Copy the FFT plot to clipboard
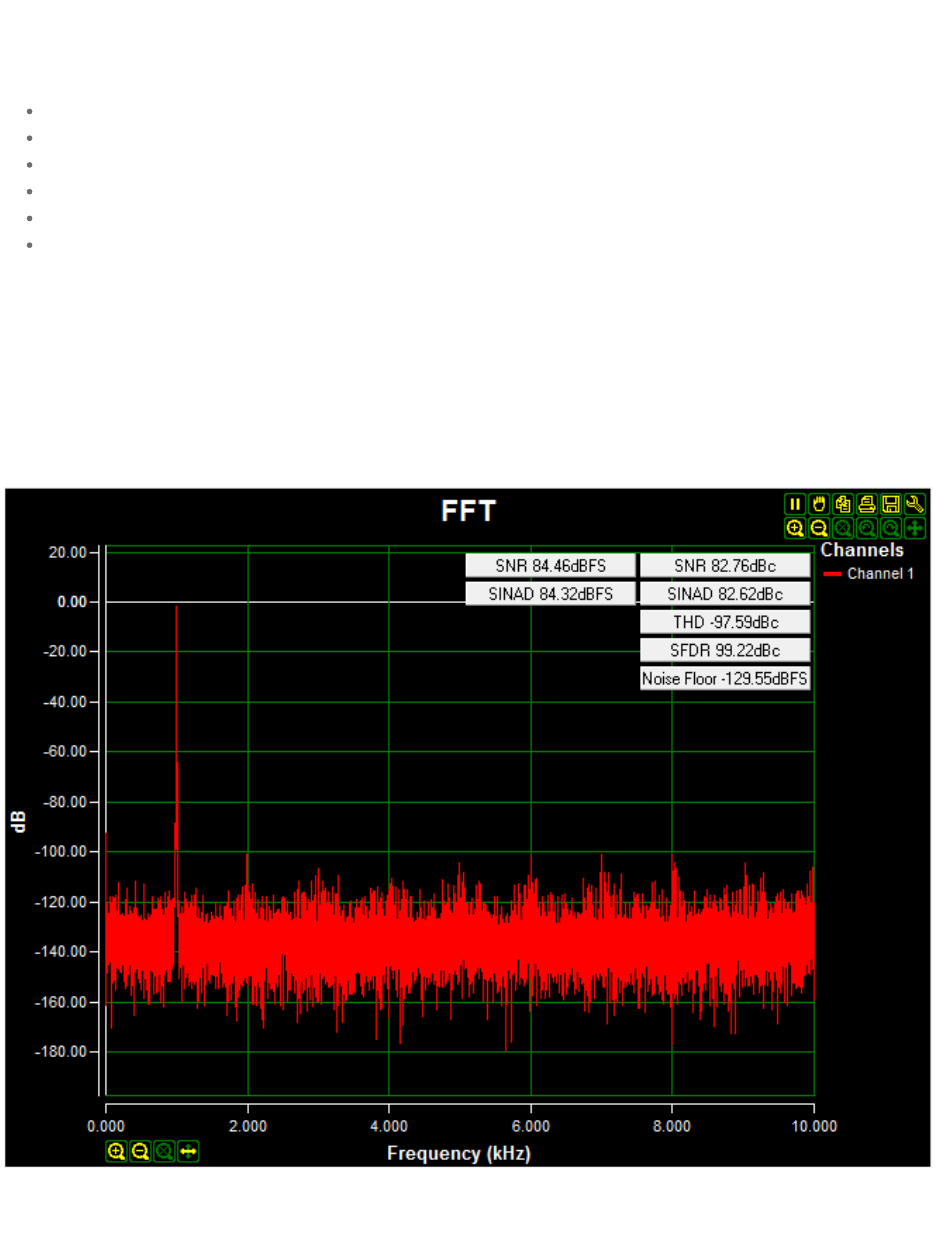The height and width of the screenshot is (1260, 936). (842, 504)
